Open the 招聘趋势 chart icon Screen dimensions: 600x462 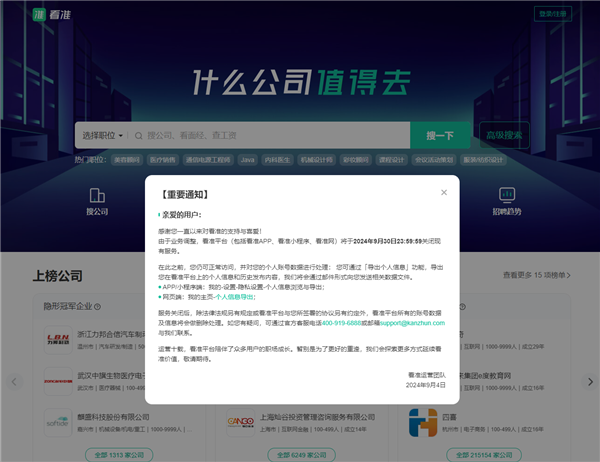[507, 194]
